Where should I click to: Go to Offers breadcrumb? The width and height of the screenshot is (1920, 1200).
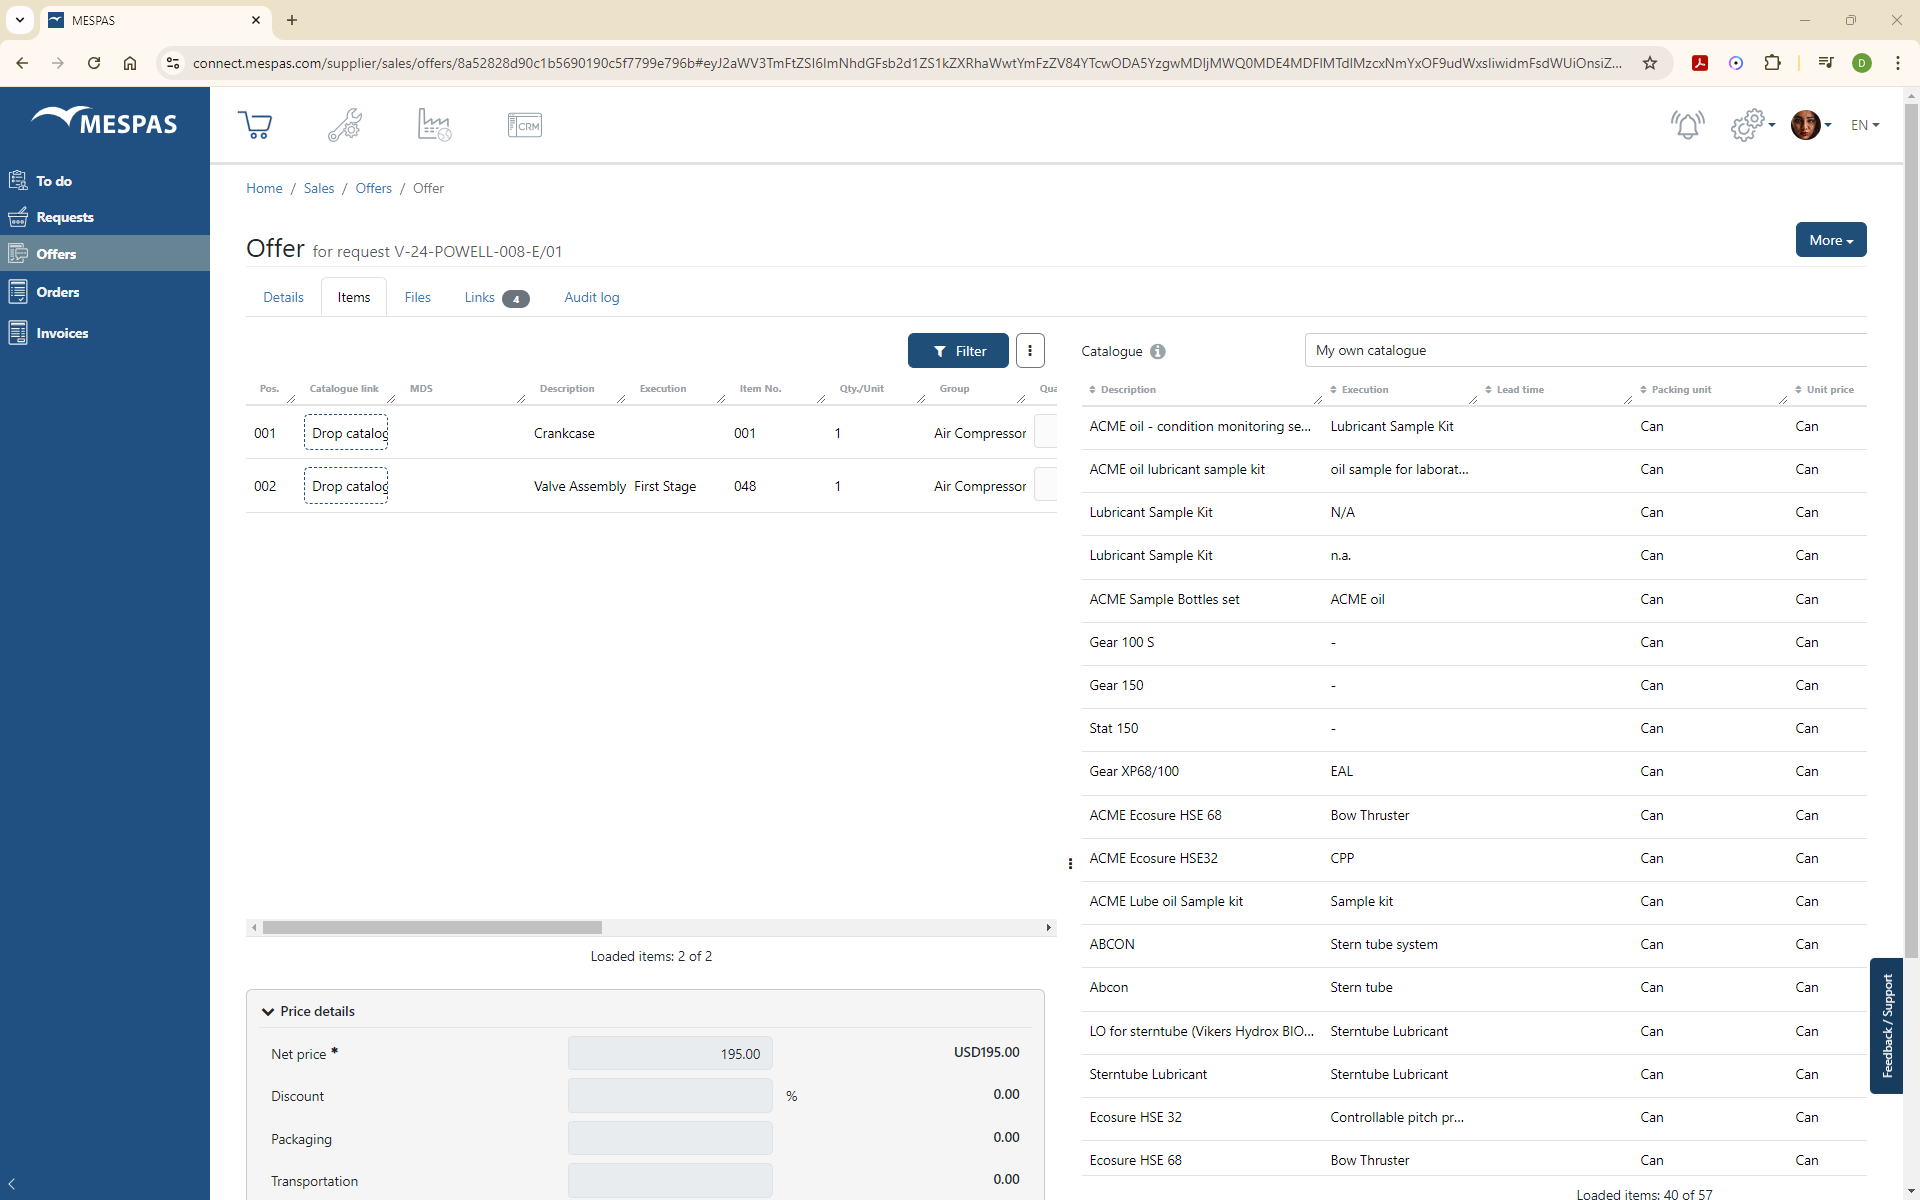click(x=374, y=188)
